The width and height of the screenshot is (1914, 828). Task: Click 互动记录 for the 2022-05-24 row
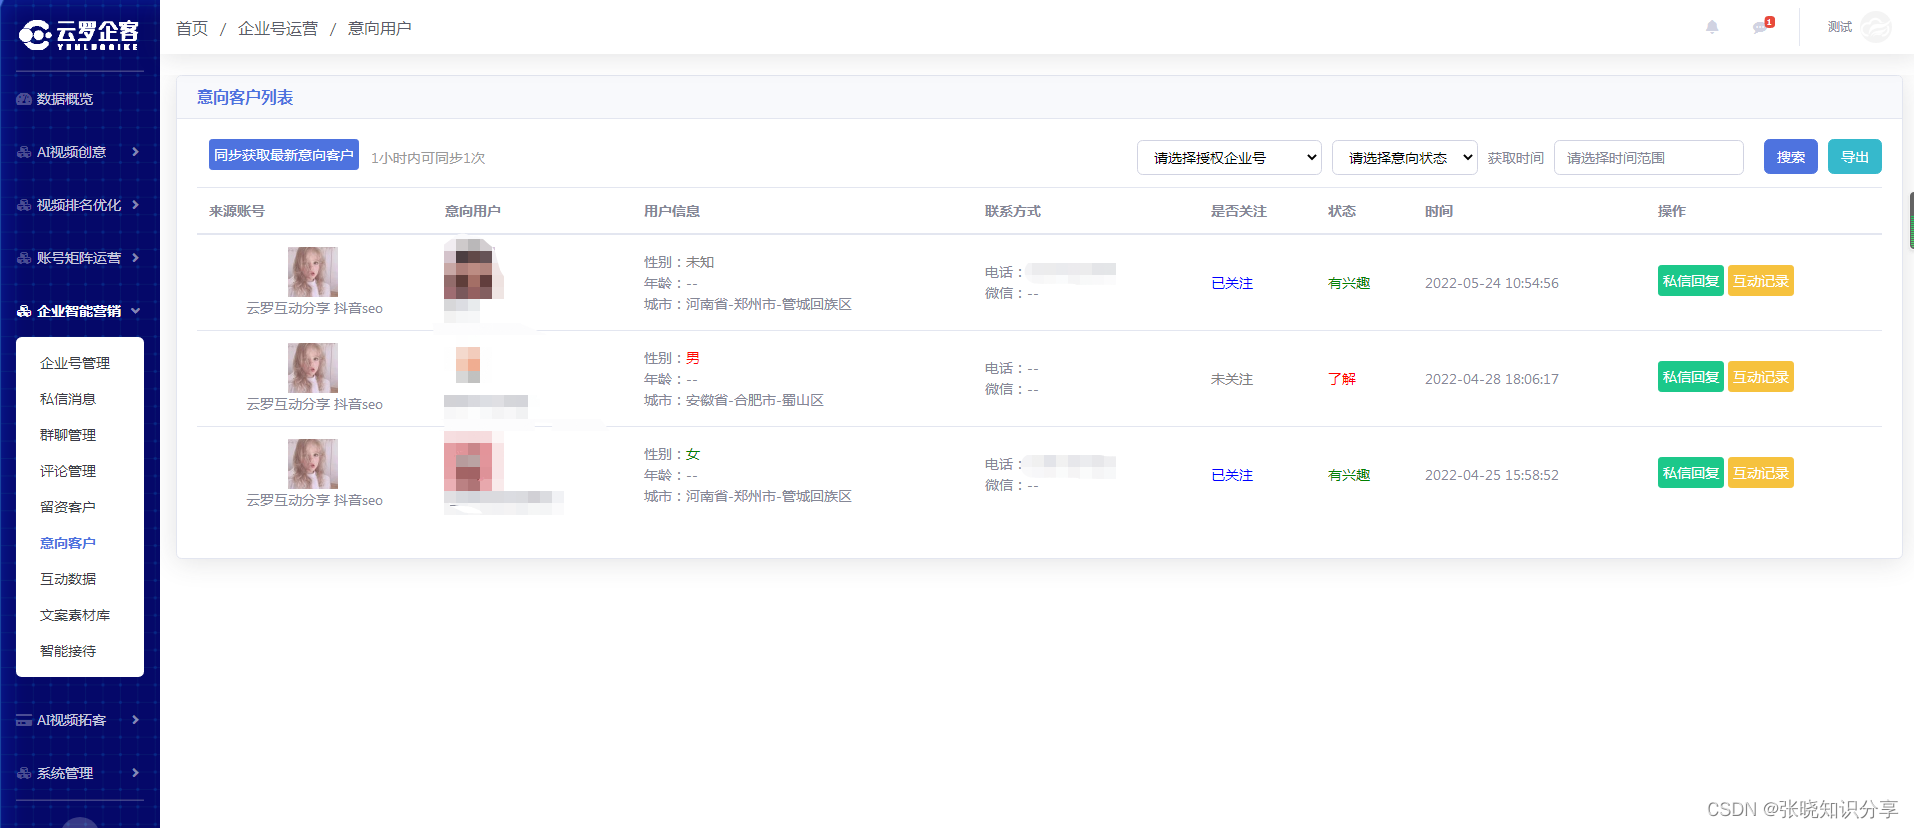click(x=1761, y=281)
